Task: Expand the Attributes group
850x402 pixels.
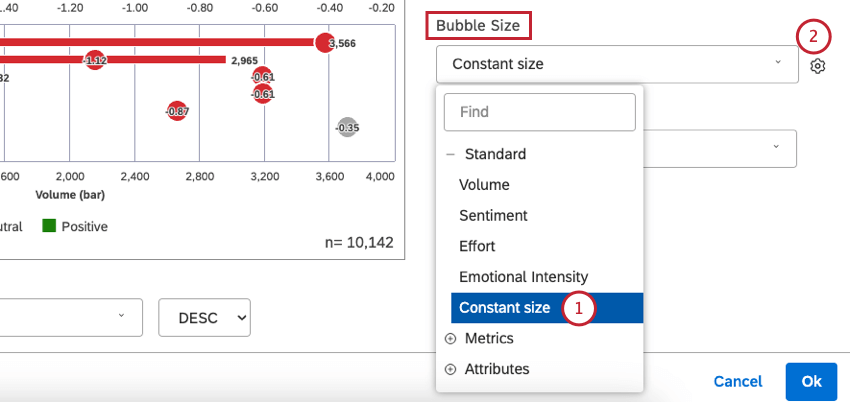Action: click(x=450, y=369)
